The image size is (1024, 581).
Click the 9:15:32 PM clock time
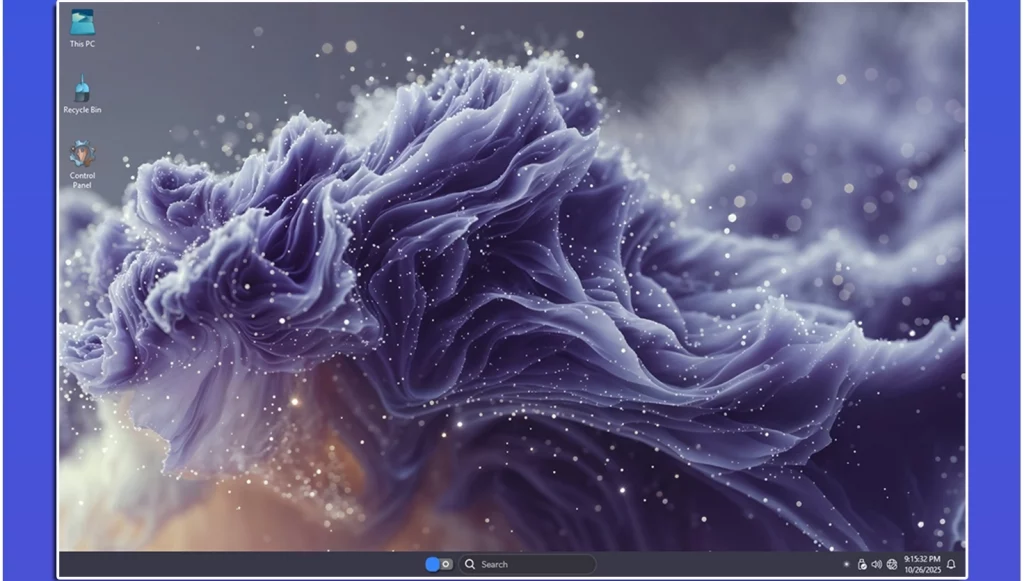pyautogui.click(x=921, y=559)
